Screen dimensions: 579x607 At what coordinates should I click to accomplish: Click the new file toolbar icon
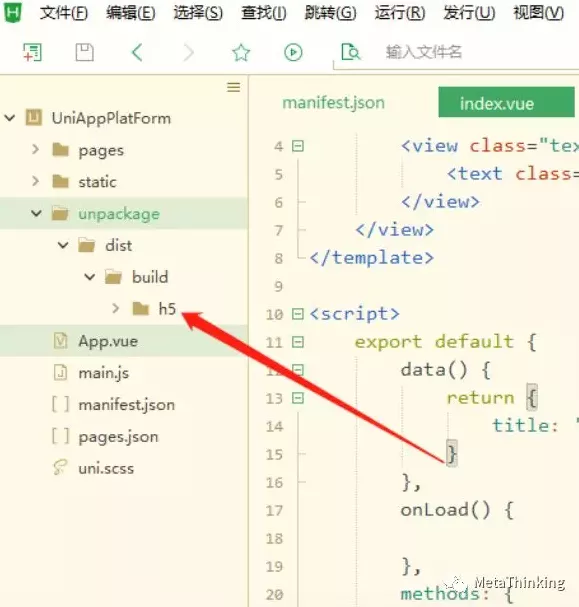pos(32,52)
